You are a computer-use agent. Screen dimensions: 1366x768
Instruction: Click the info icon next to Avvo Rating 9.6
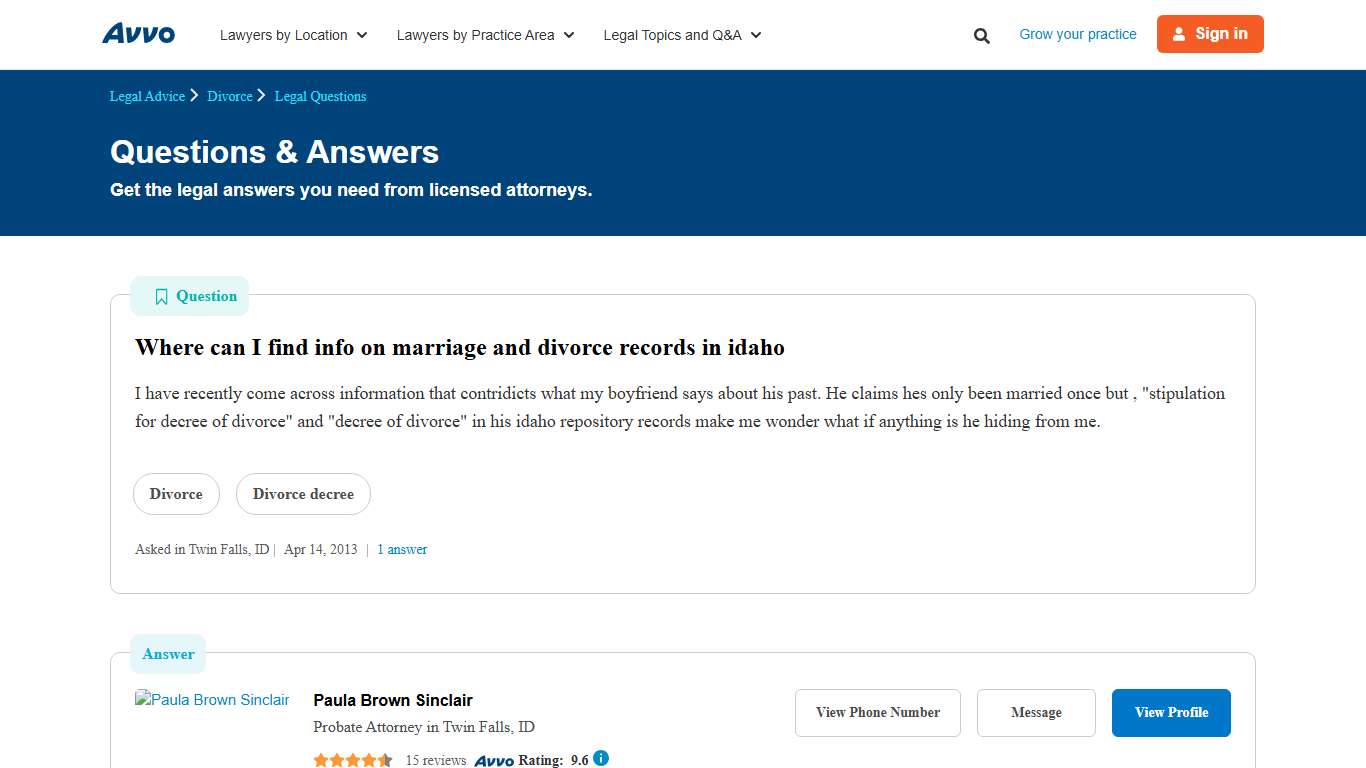601,759
